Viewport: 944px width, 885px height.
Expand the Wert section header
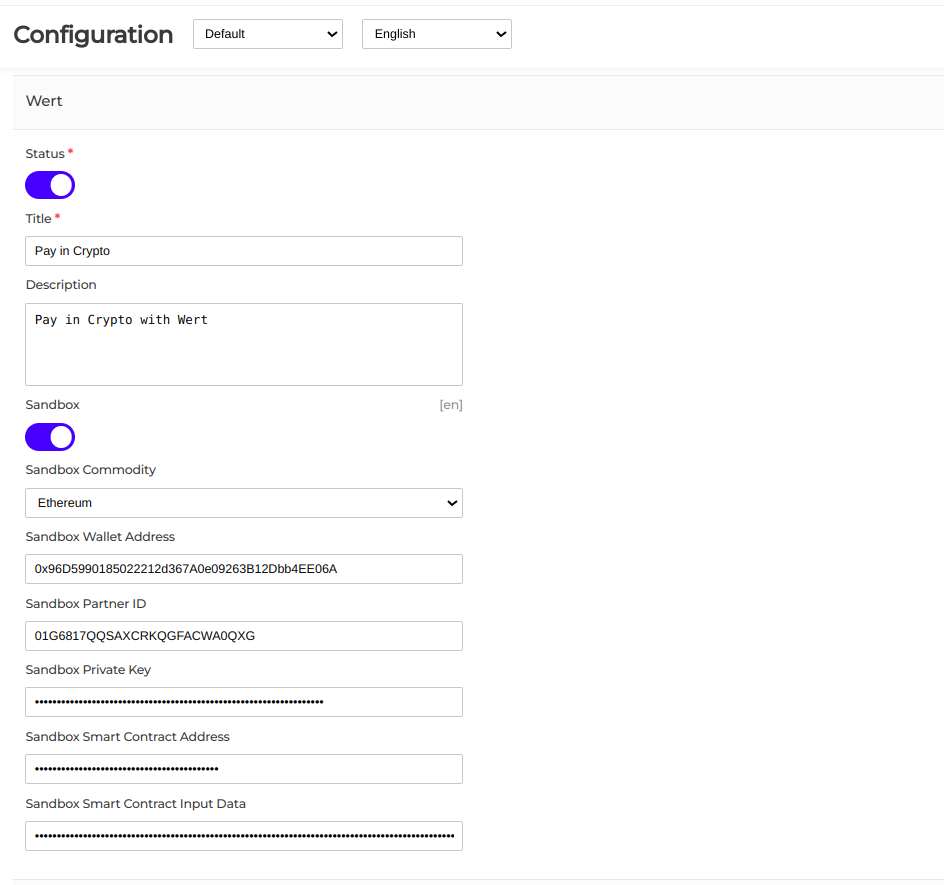(x=44, y=100)
